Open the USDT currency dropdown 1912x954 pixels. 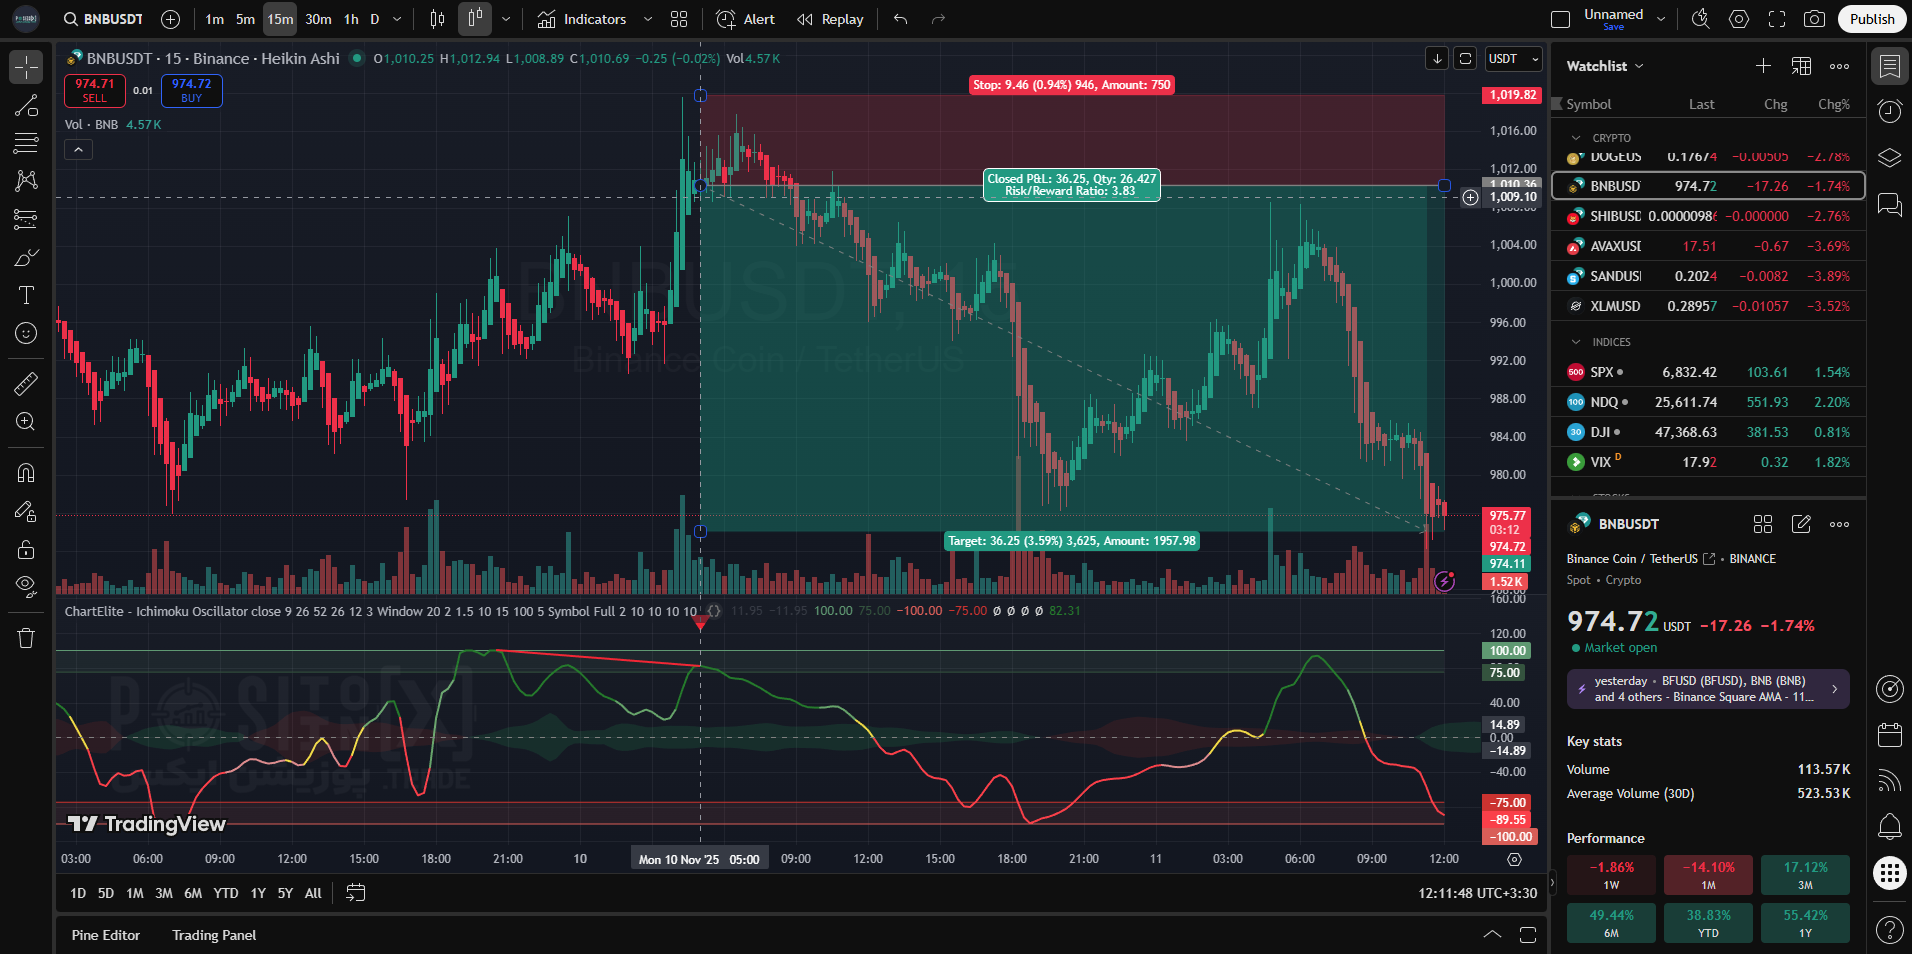pos(1512,59)
